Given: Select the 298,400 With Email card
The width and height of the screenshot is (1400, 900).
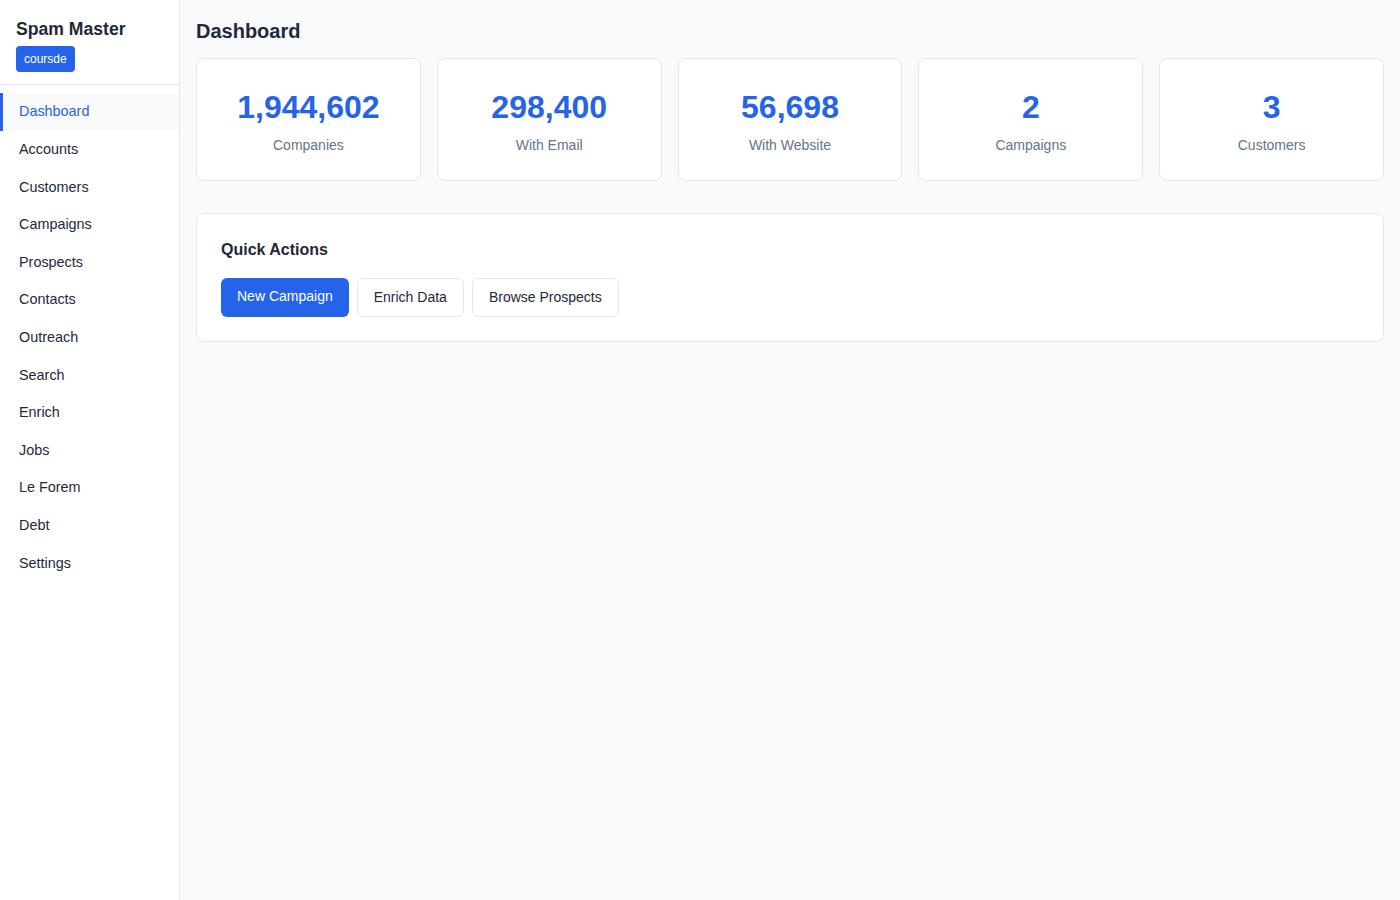Looking at the screenshot, I should (x=549, y=120).
